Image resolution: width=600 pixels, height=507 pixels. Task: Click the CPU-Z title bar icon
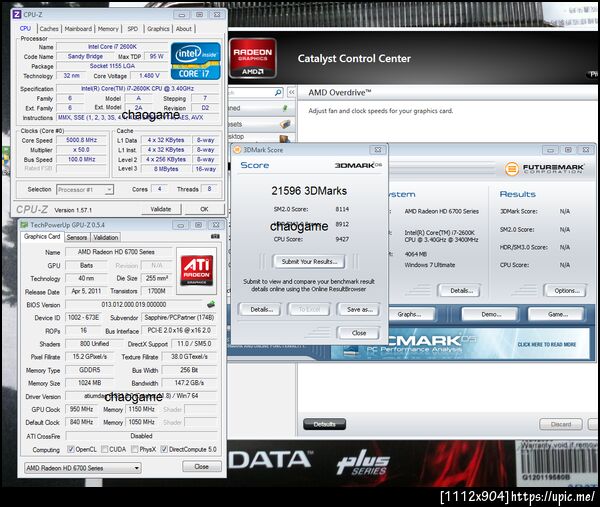pyautogui.click(x=17, y=15)
